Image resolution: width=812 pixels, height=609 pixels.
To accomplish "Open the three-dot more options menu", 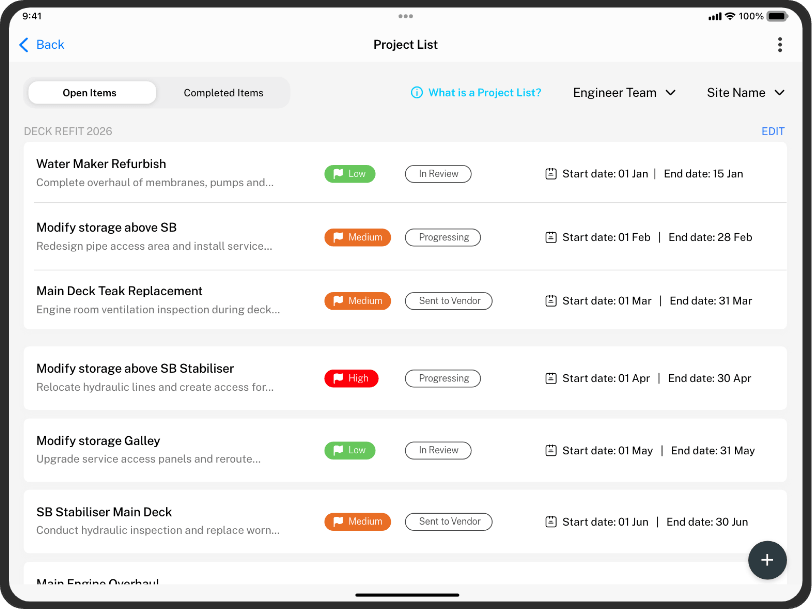I will [x=779, y=45].
